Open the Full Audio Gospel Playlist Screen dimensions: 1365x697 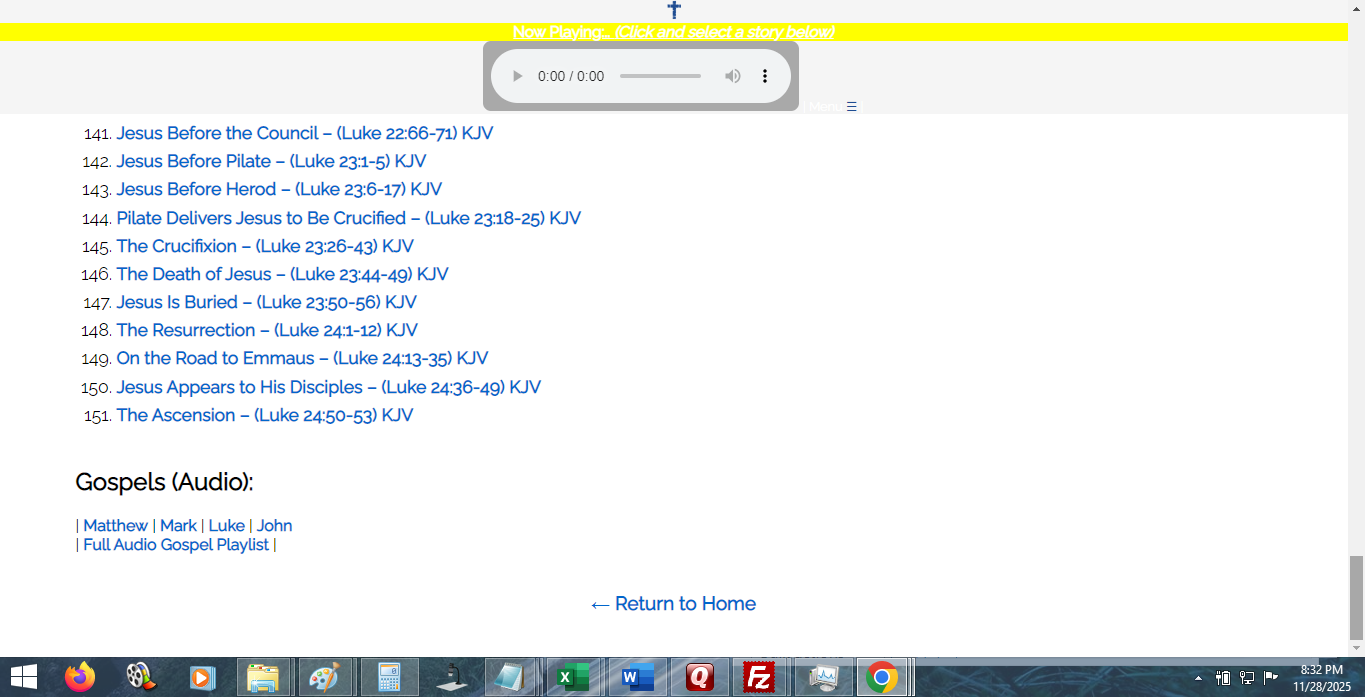[176, 545]
